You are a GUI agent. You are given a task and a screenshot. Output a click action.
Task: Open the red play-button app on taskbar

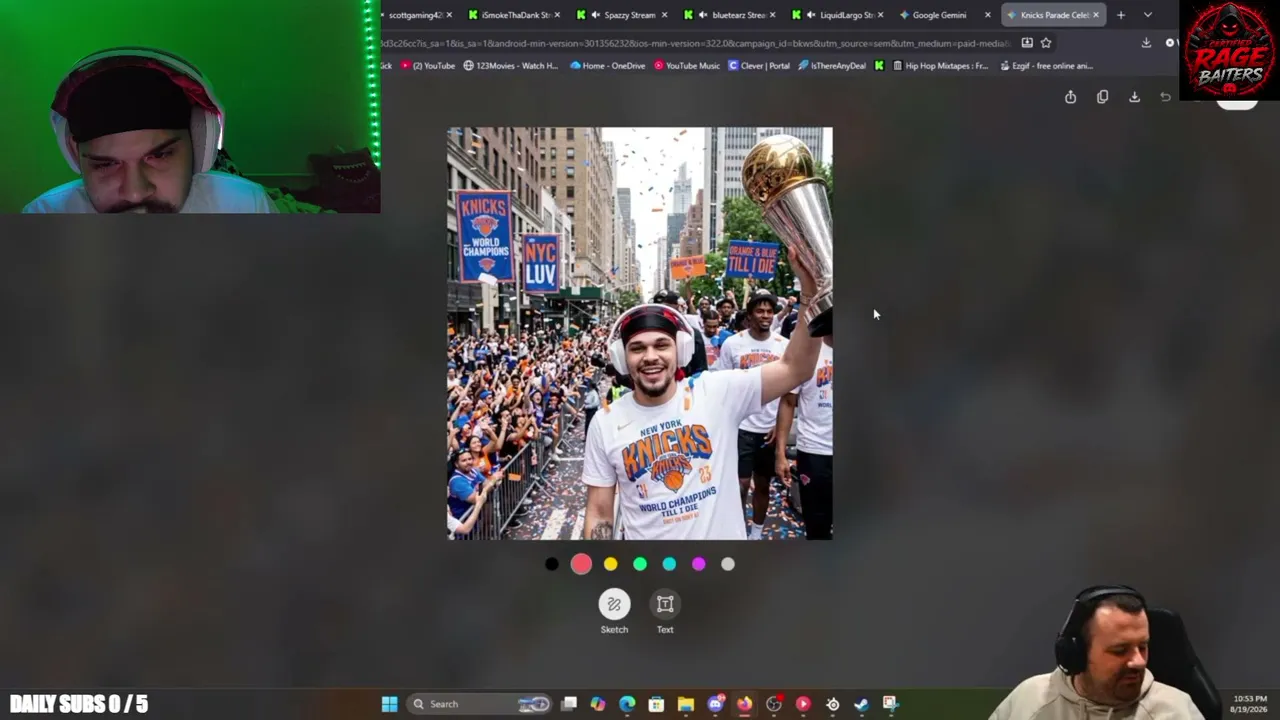(803, 704)
